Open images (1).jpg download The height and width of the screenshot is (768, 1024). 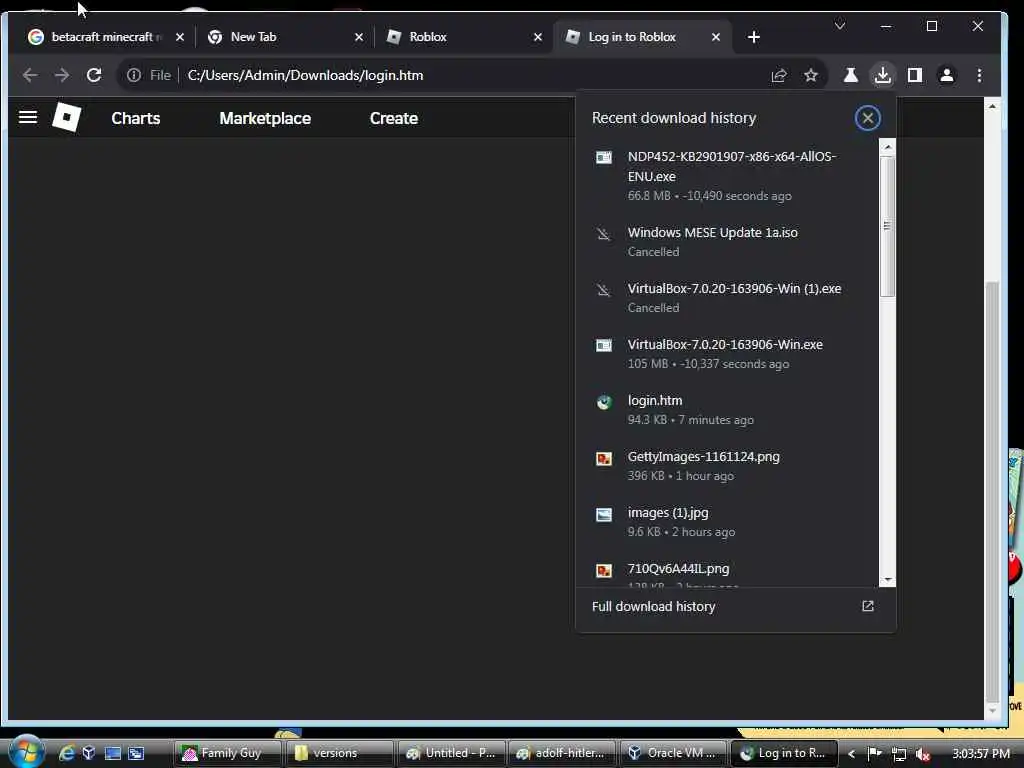pos(728,522)
